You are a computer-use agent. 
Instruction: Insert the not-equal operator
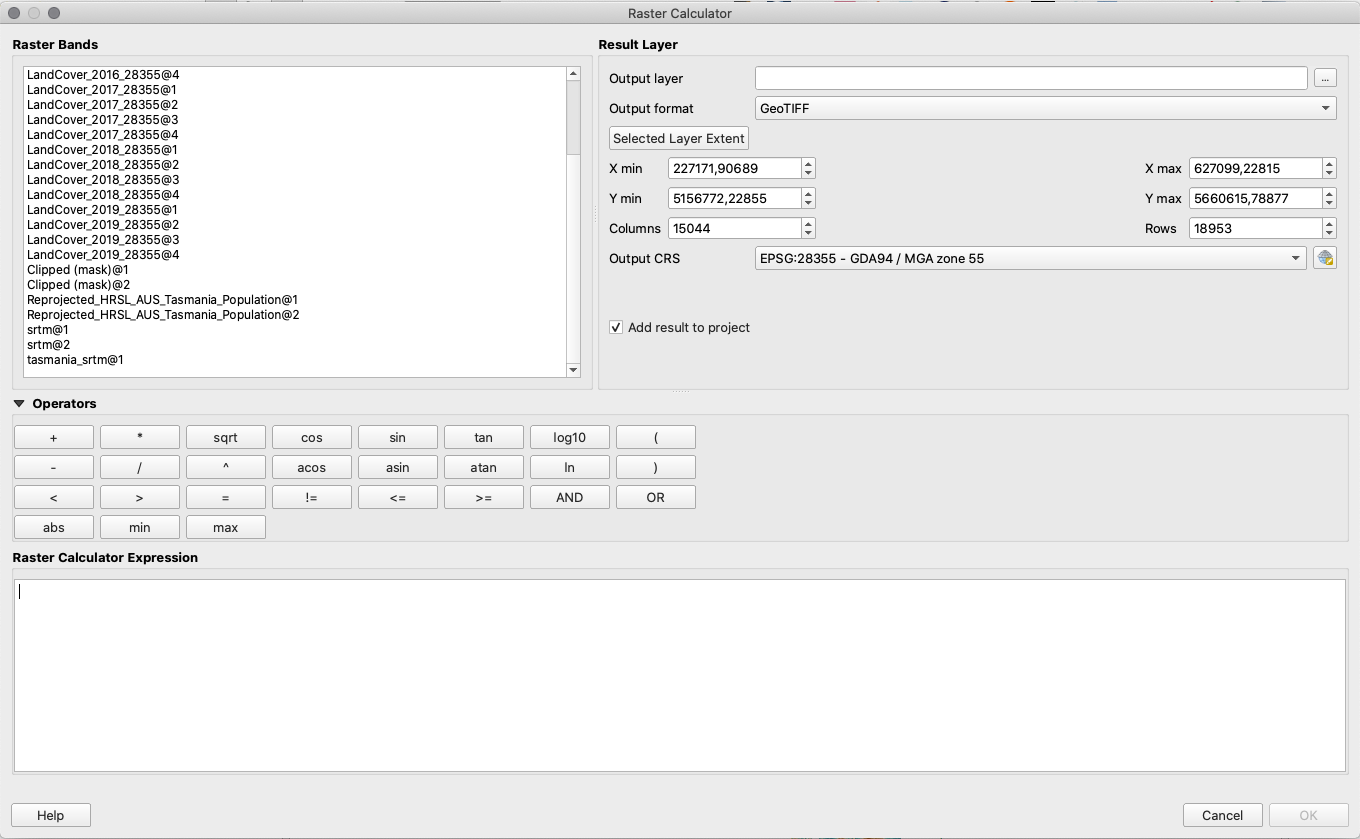pos(312,497)
